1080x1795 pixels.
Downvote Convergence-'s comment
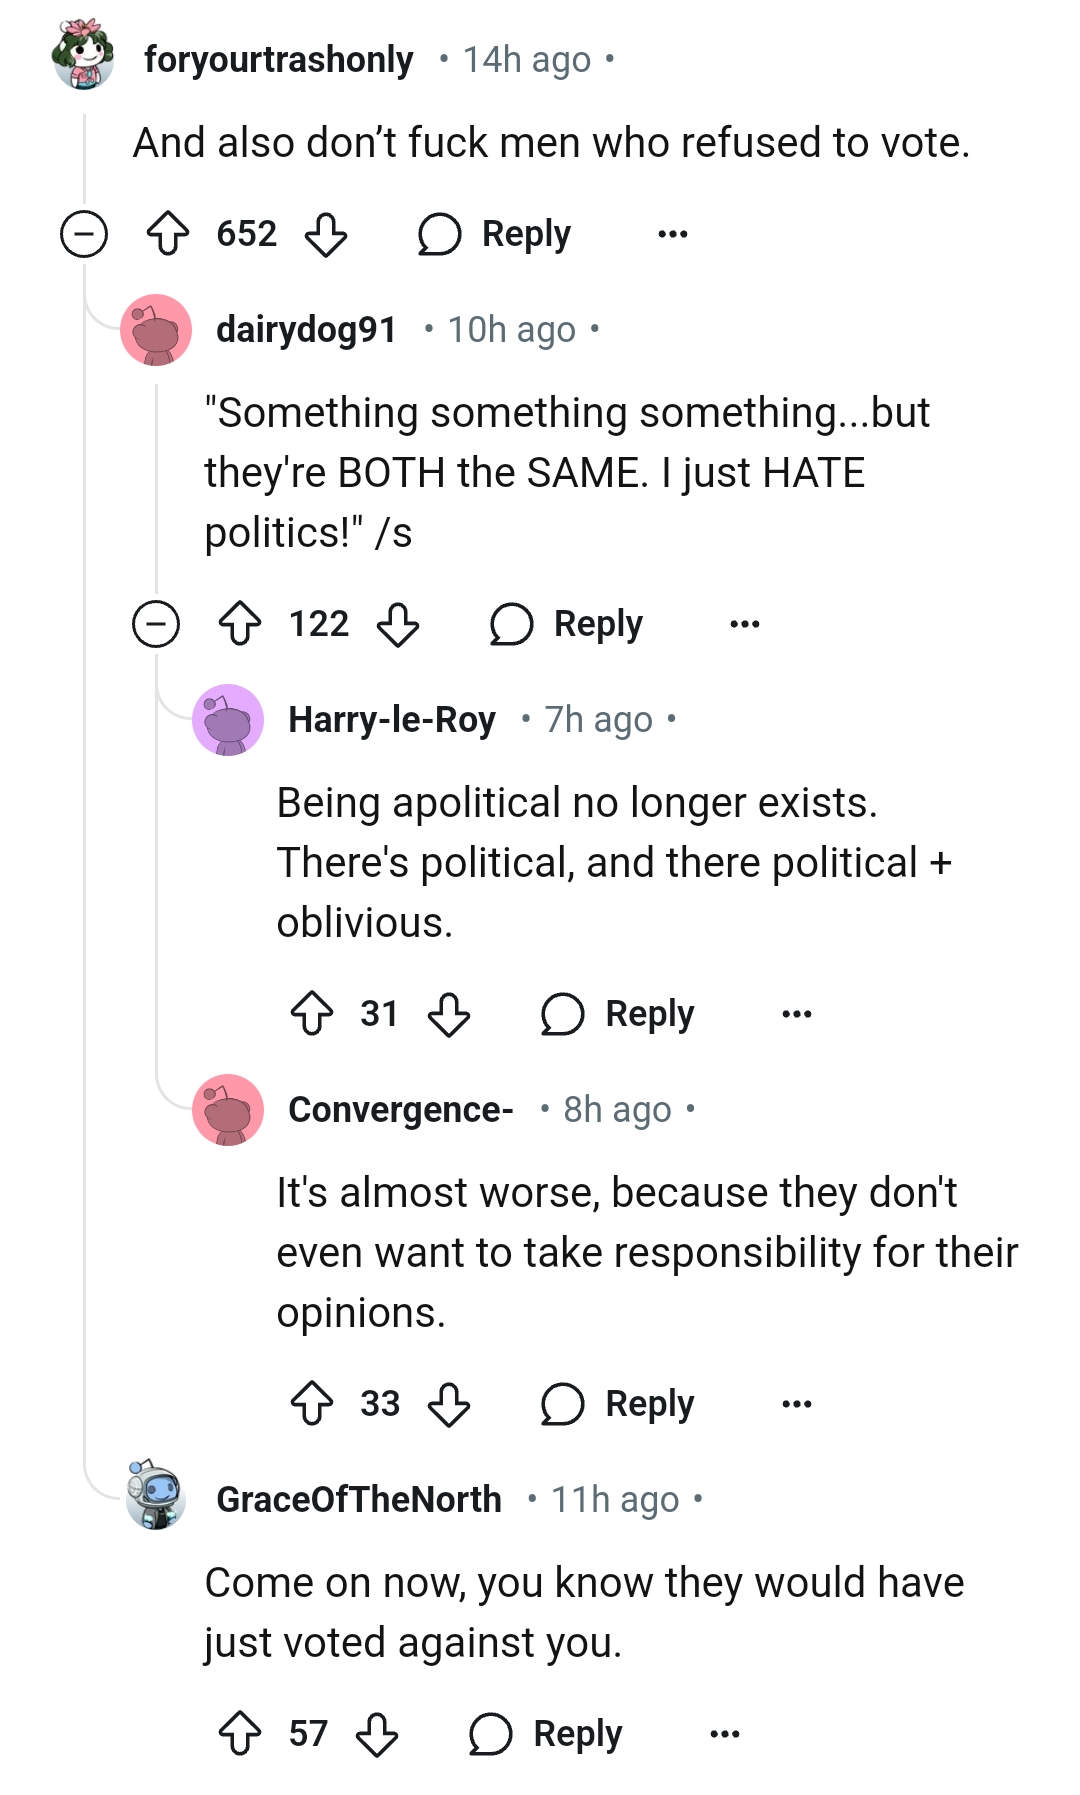[449, 1404]
